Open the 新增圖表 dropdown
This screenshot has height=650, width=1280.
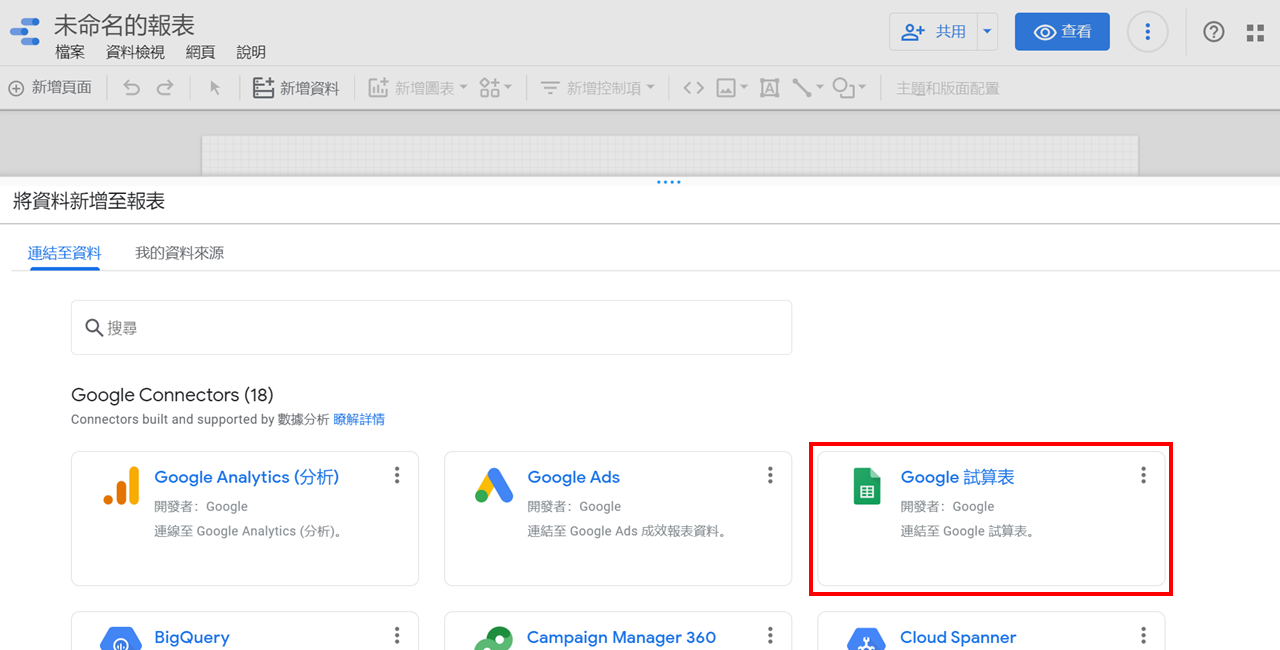[x=418, y=88]
